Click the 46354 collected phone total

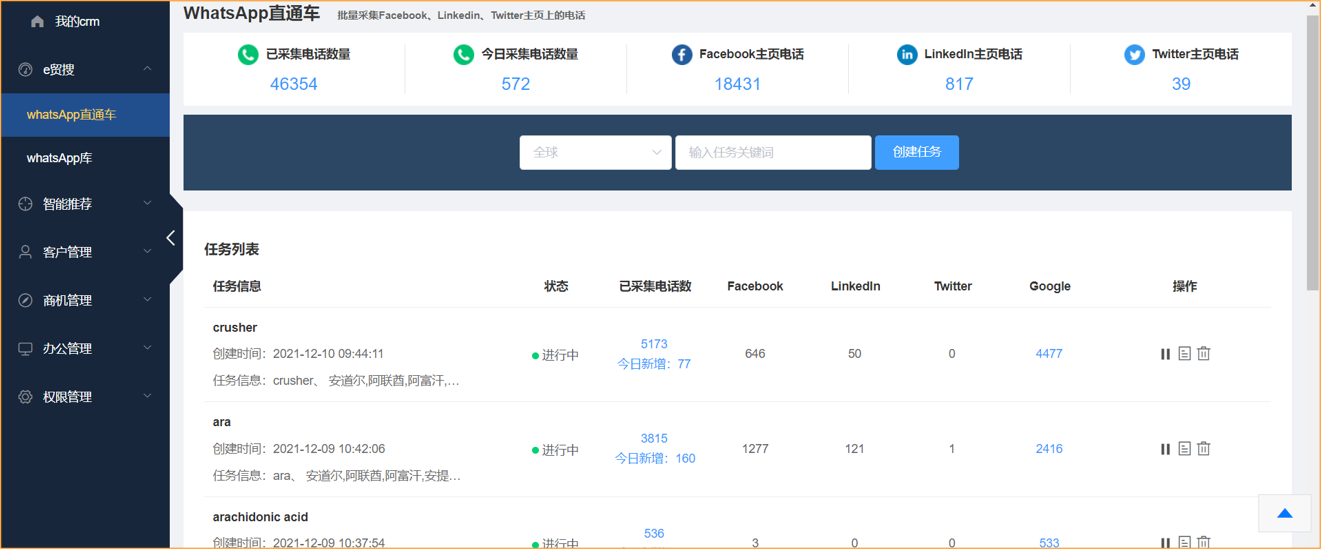point(294,84)
